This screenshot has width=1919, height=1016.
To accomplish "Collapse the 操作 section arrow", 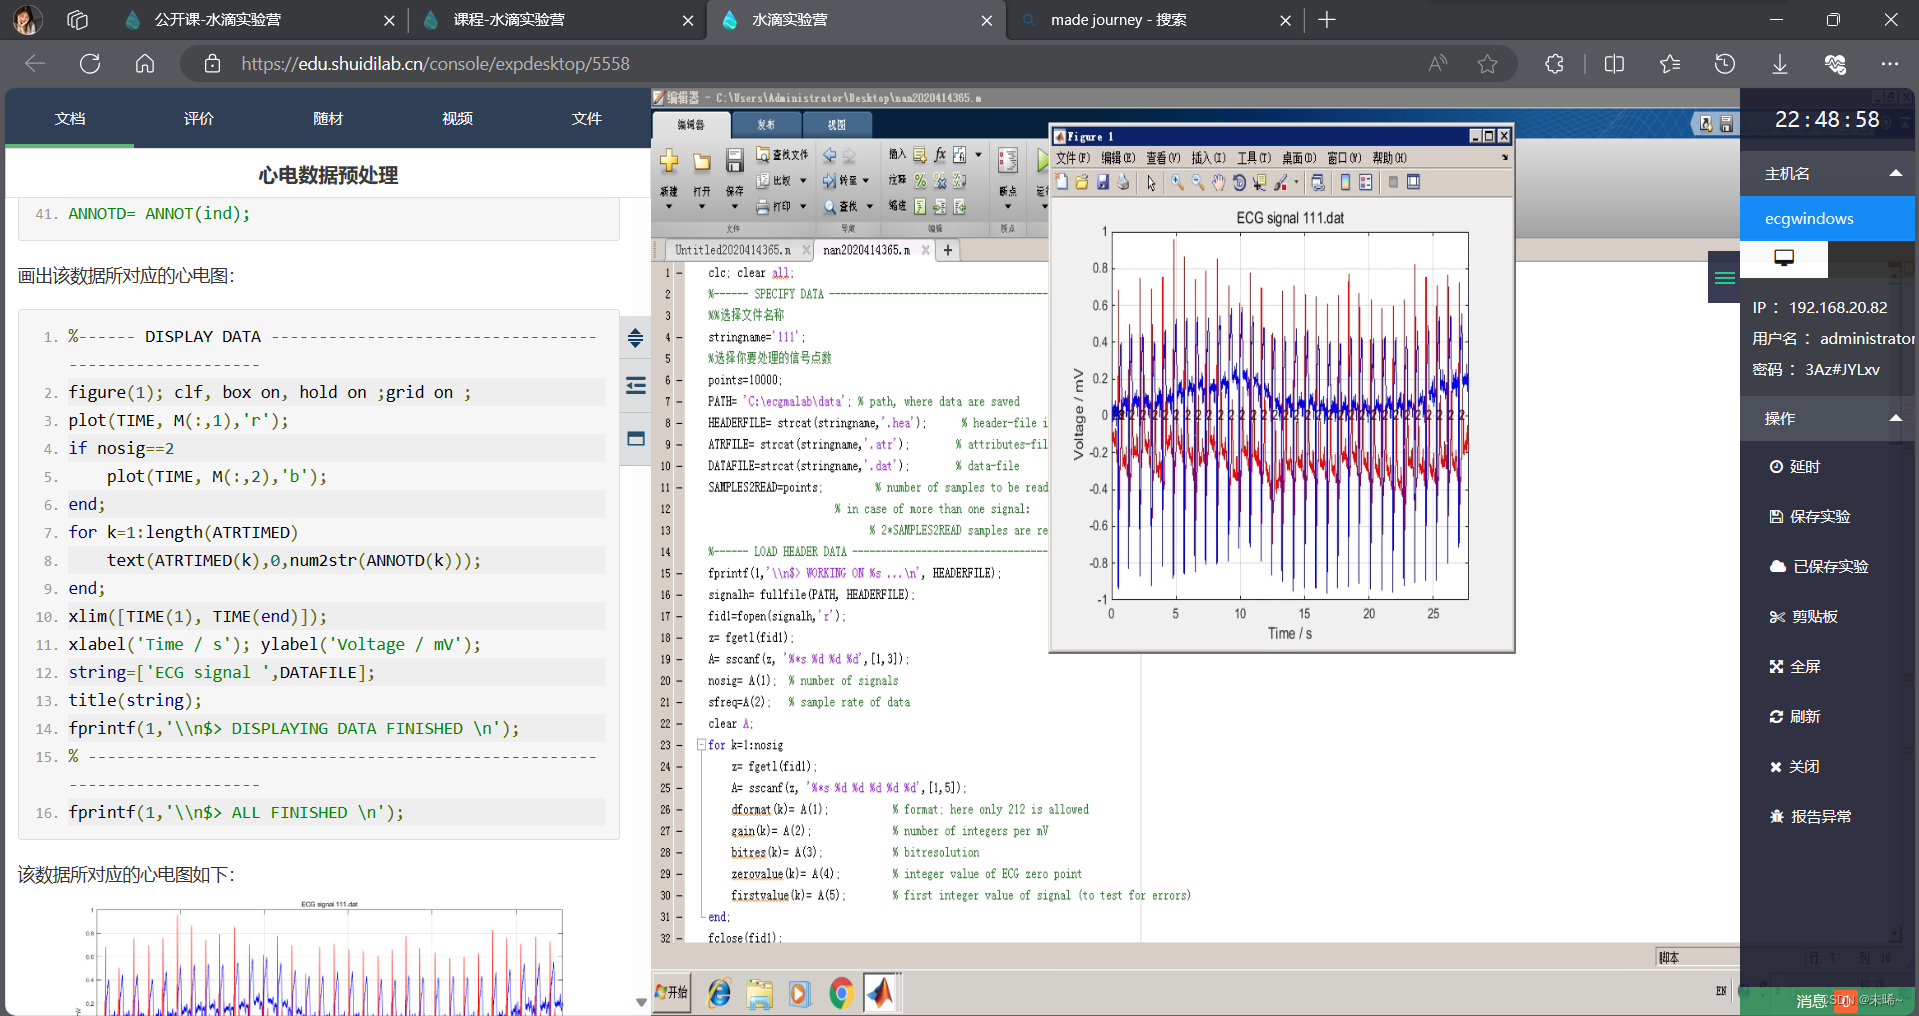I will [x=1895, y=418].
